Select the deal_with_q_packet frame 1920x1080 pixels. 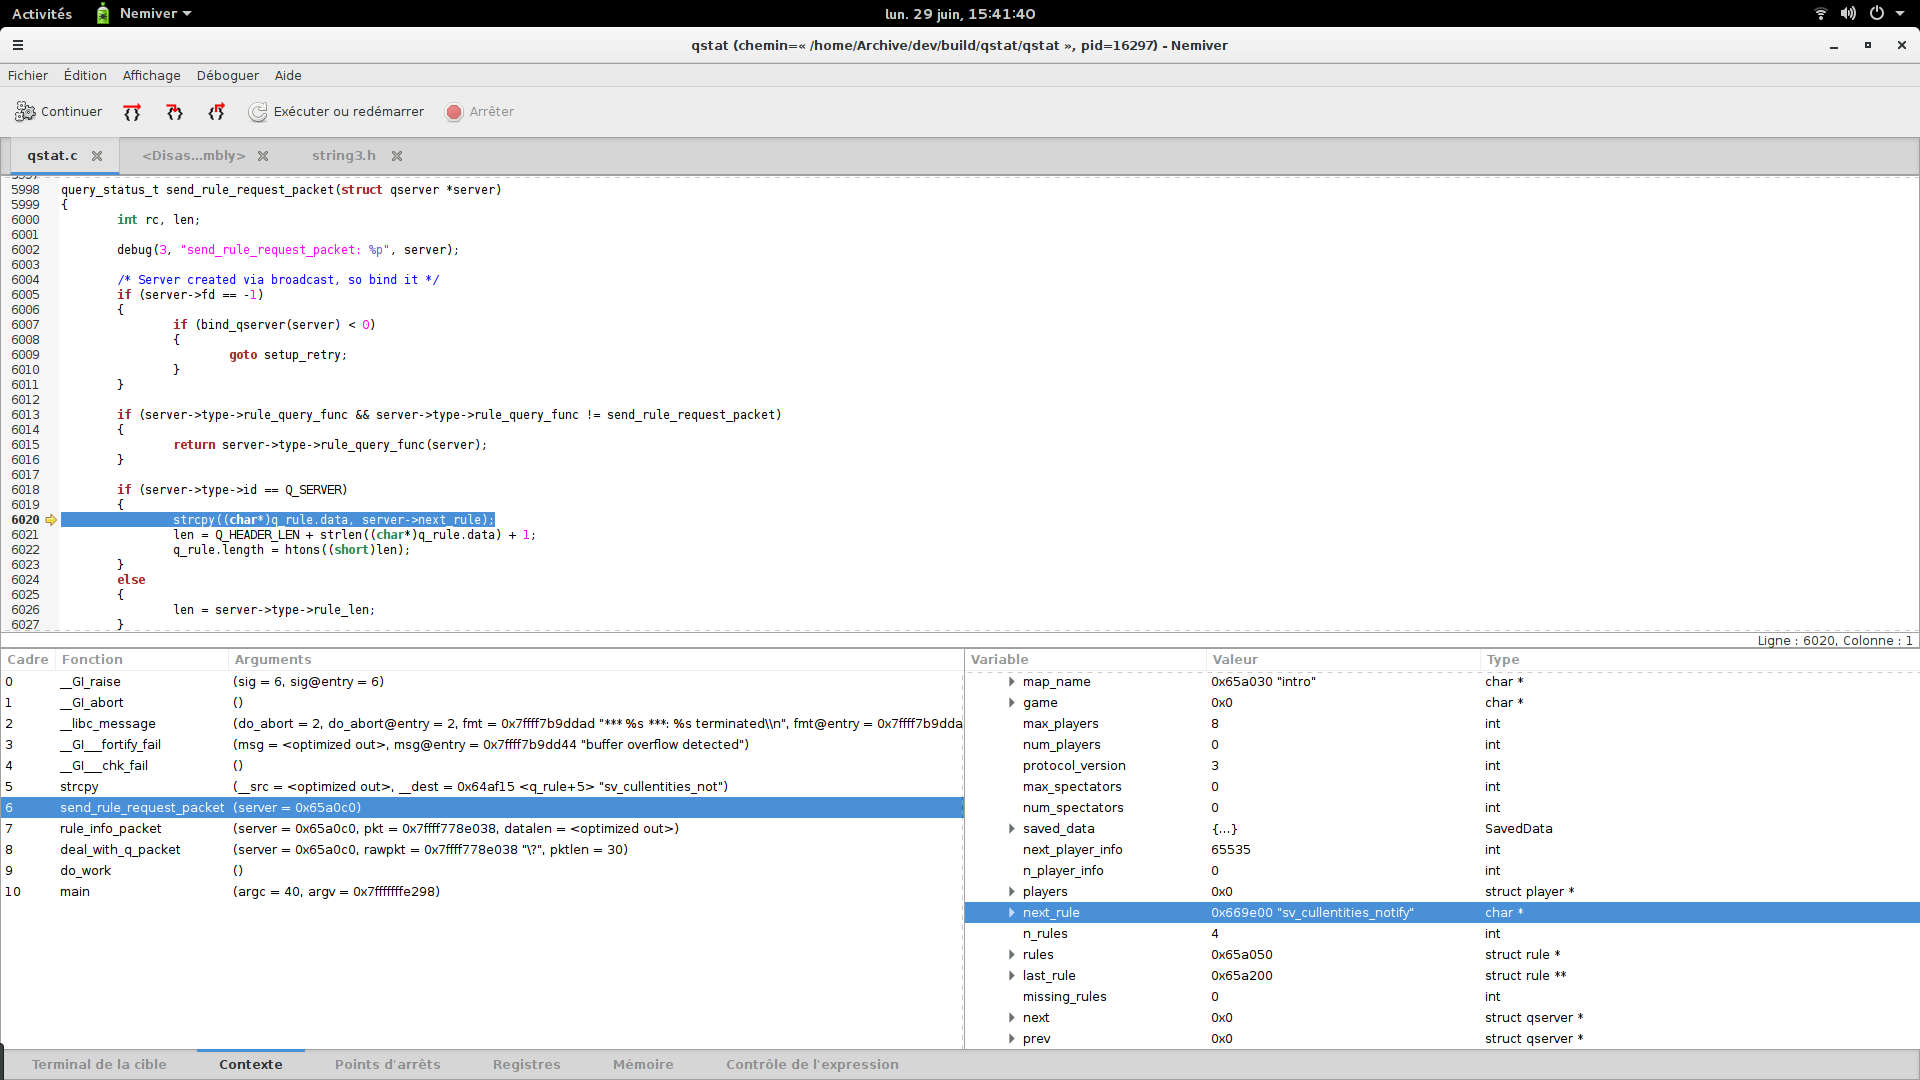coord(482,850)
